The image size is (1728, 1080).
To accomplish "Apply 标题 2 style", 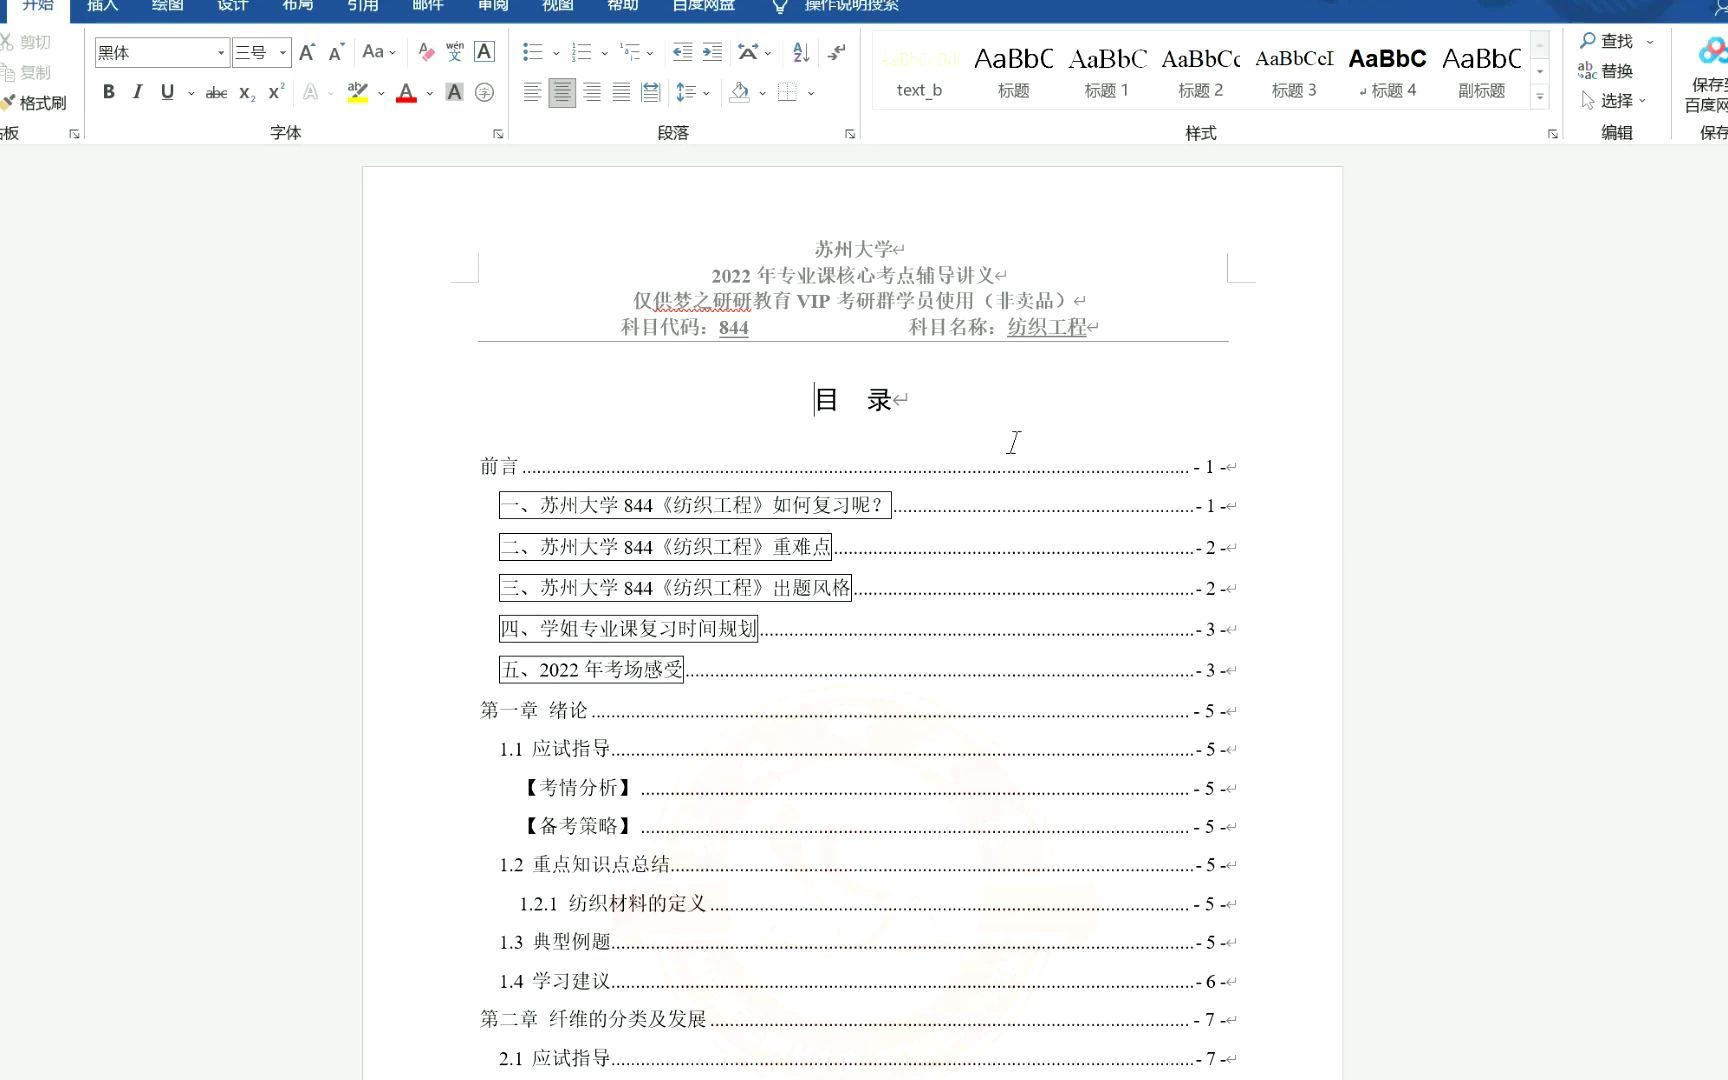I will (1200, 72).
